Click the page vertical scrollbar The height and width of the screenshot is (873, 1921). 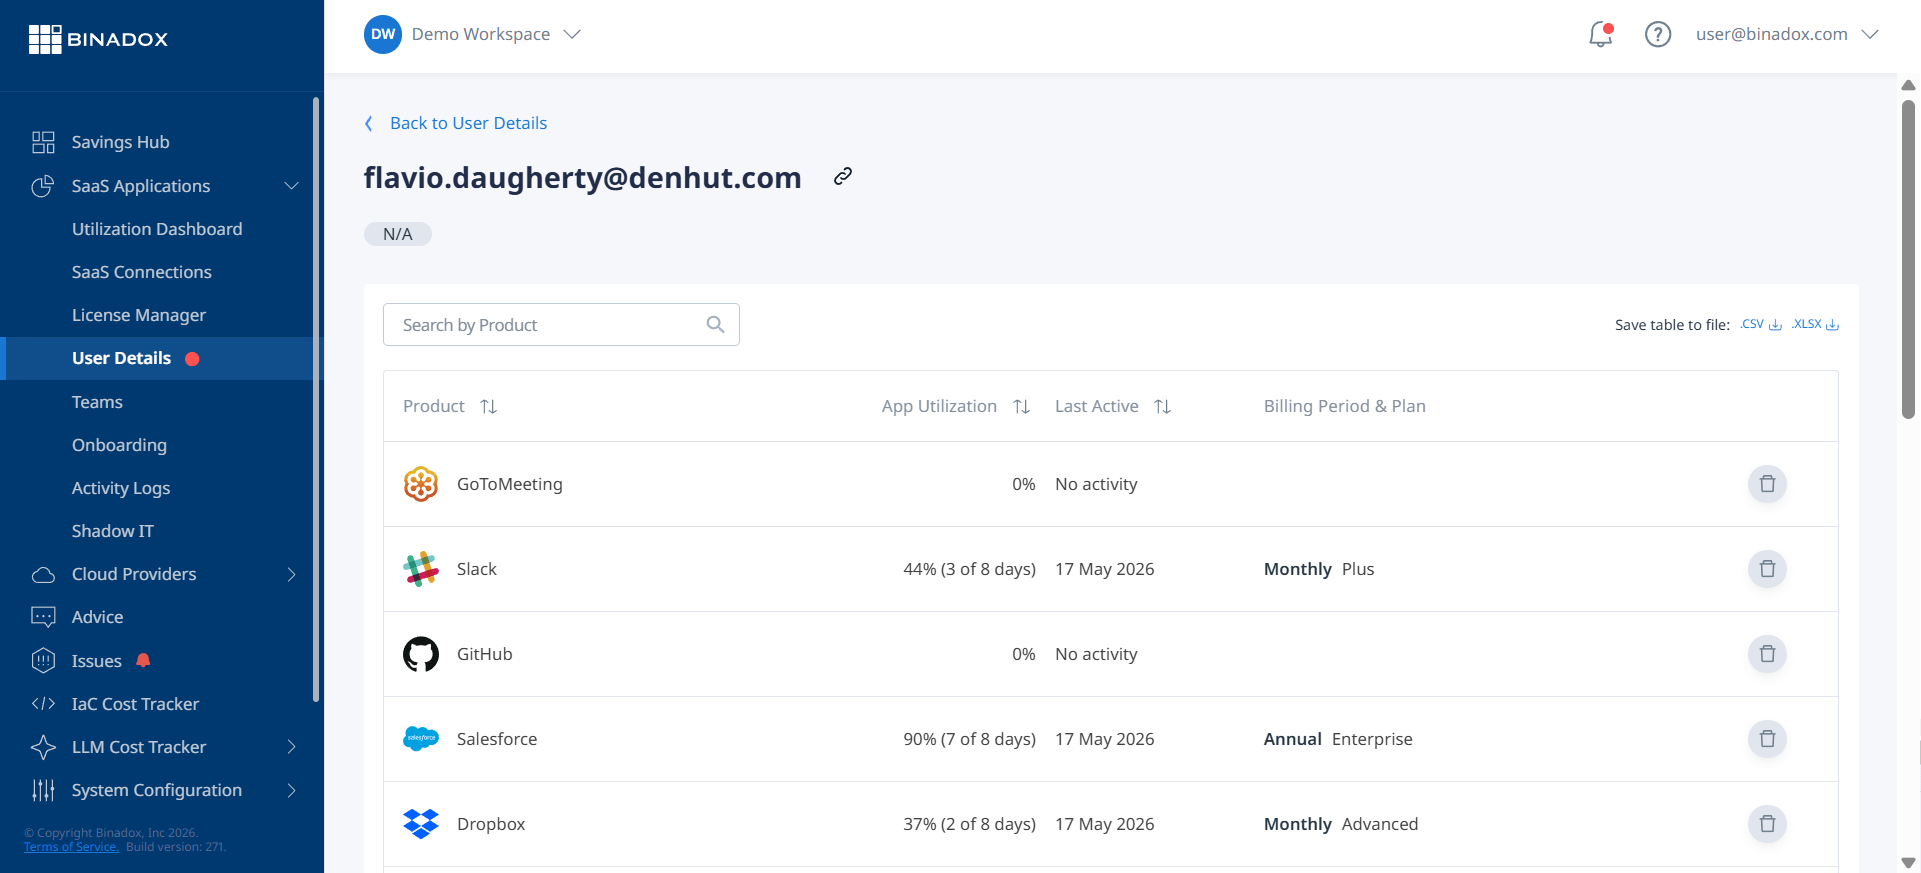coord(1908,258)
